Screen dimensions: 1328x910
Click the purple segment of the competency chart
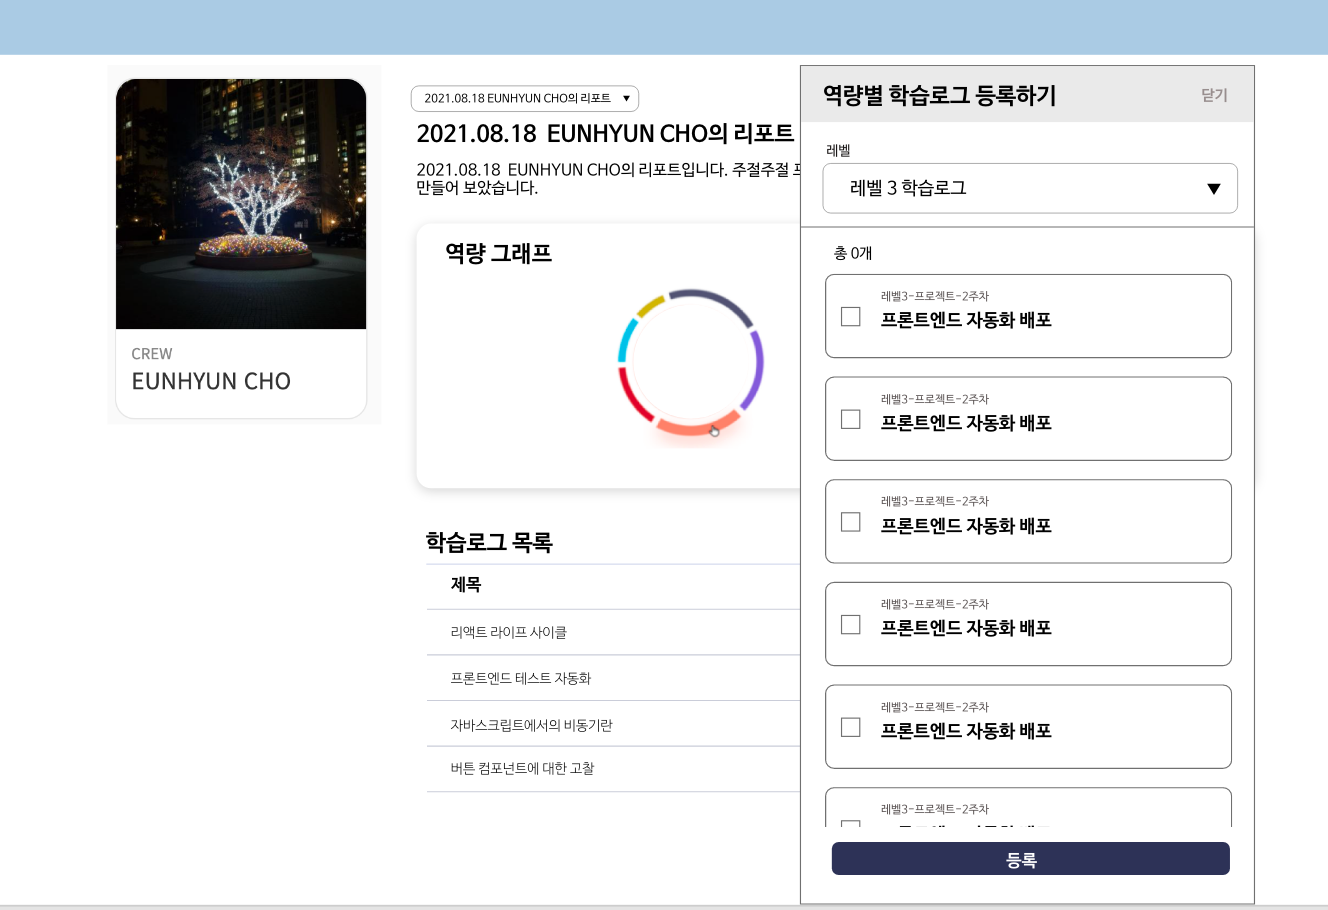pyautogui.click(x=759, y=370)
